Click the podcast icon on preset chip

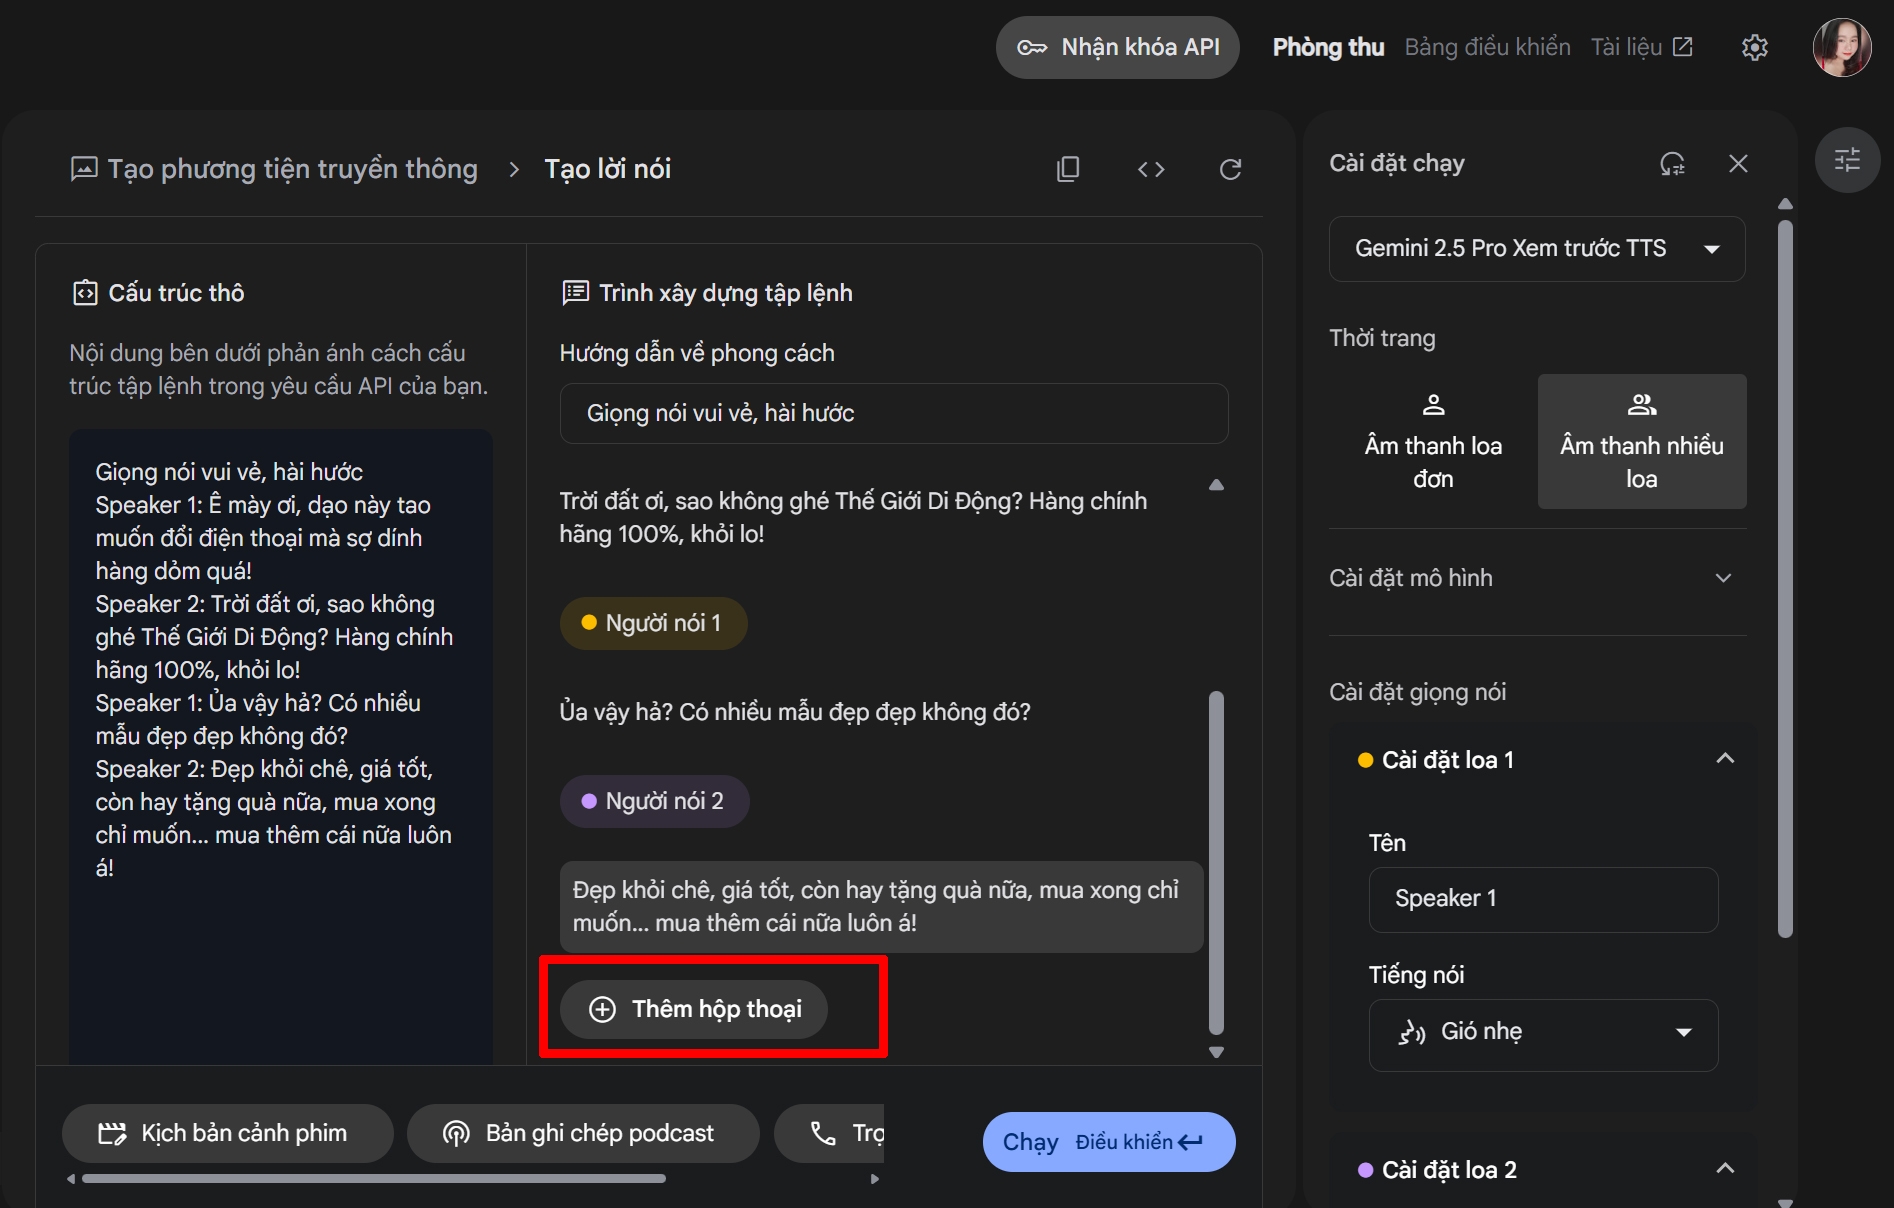click(456, 1134)
